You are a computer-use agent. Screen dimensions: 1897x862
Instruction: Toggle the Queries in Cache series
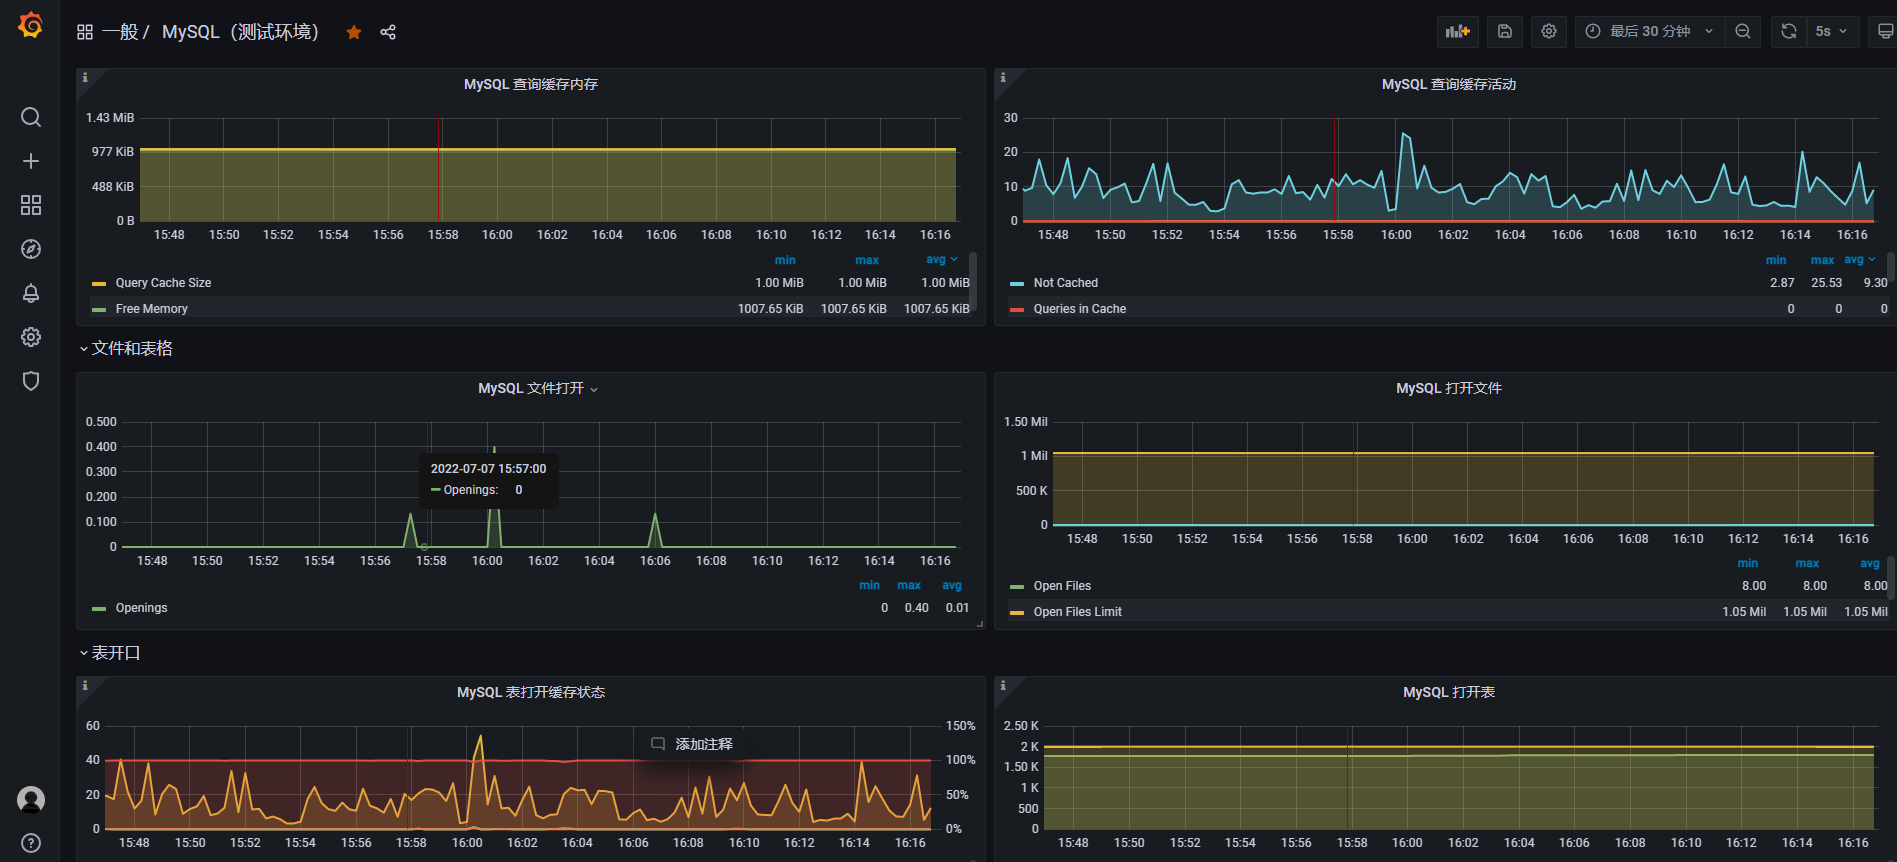[1079, 309]
